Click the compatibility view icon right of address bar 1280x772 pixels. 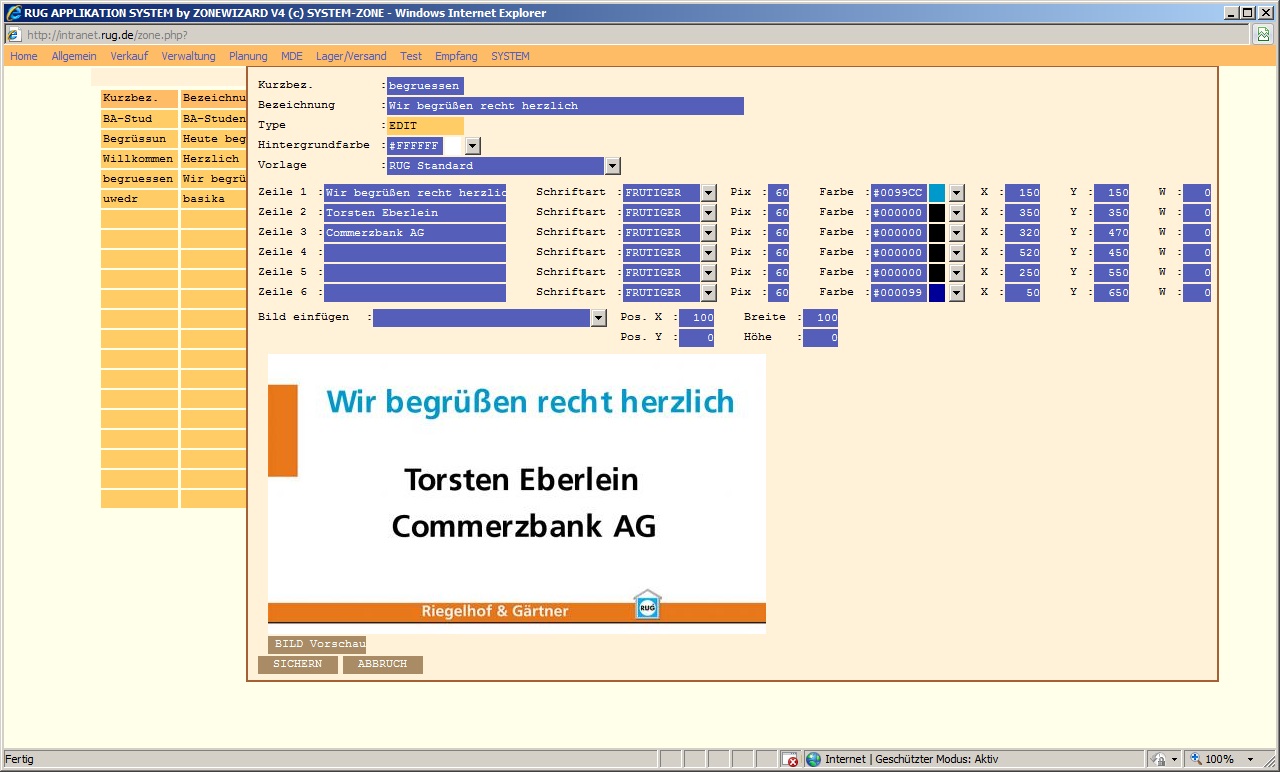click(1263, 35)
